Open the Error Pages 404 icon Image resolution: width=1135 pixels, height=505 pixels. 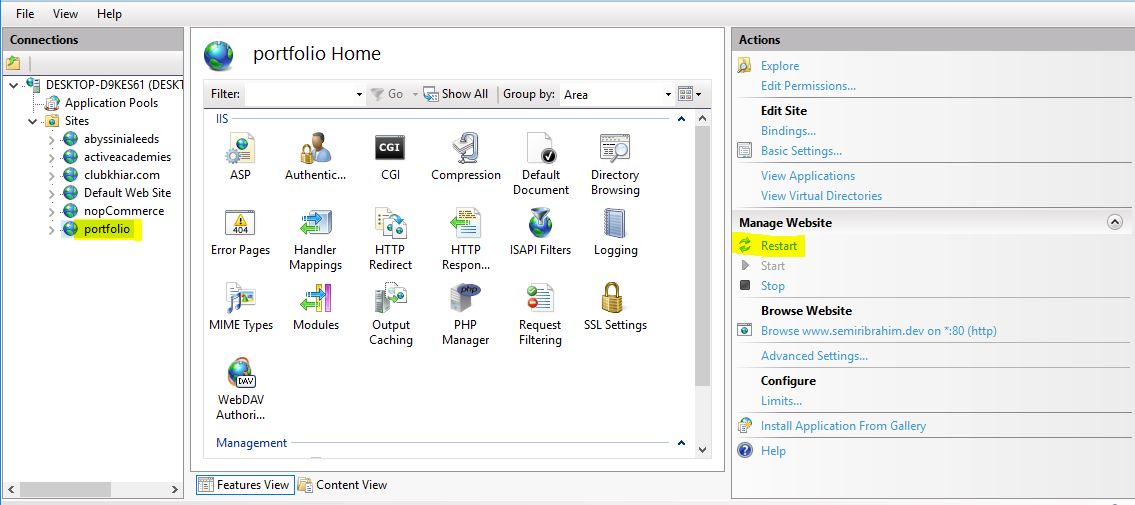click(240, 224)
